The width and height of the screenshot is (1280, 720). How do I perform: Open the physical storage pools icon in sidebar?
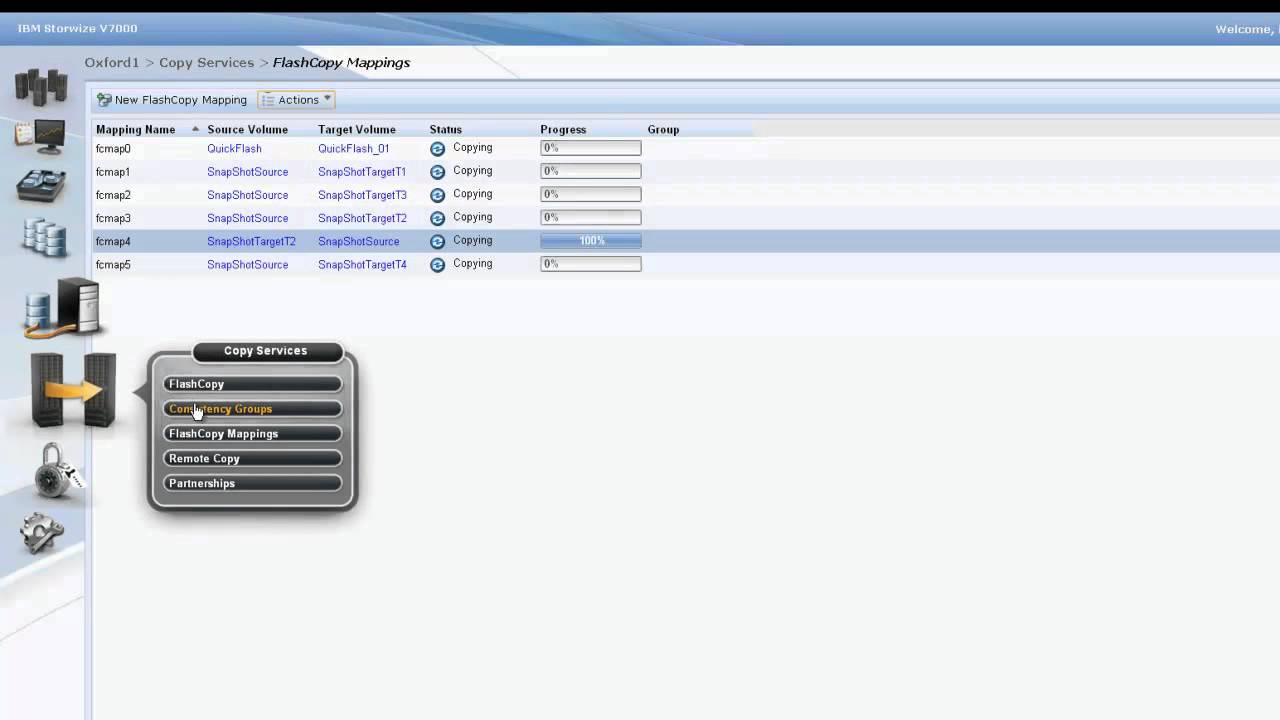tap(41, 186)
